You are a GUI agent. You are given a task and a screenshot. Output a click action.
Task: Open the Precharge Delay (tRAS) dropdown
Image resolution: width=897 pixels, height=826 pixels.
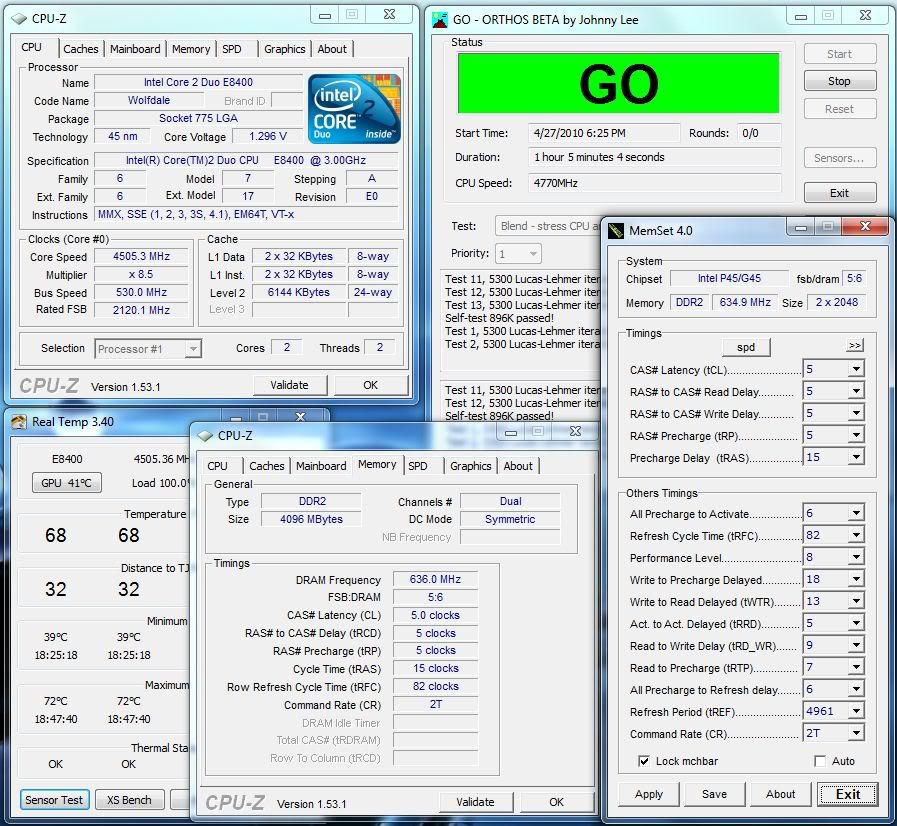(856, 457)
